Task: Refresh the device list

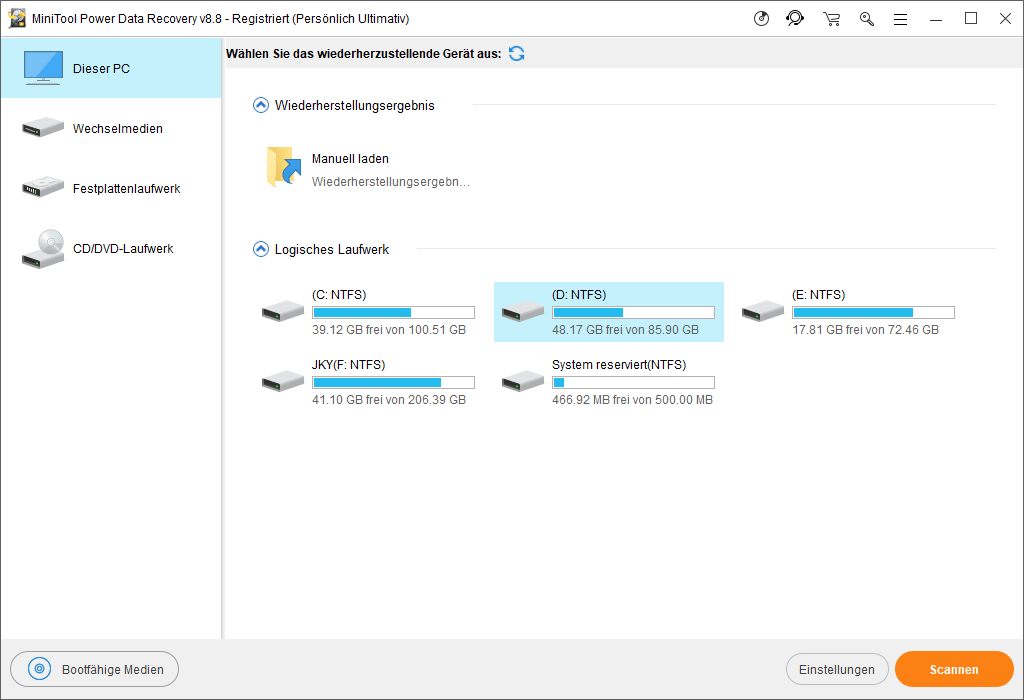Action: pyautogui.click(x=517, y=54)
